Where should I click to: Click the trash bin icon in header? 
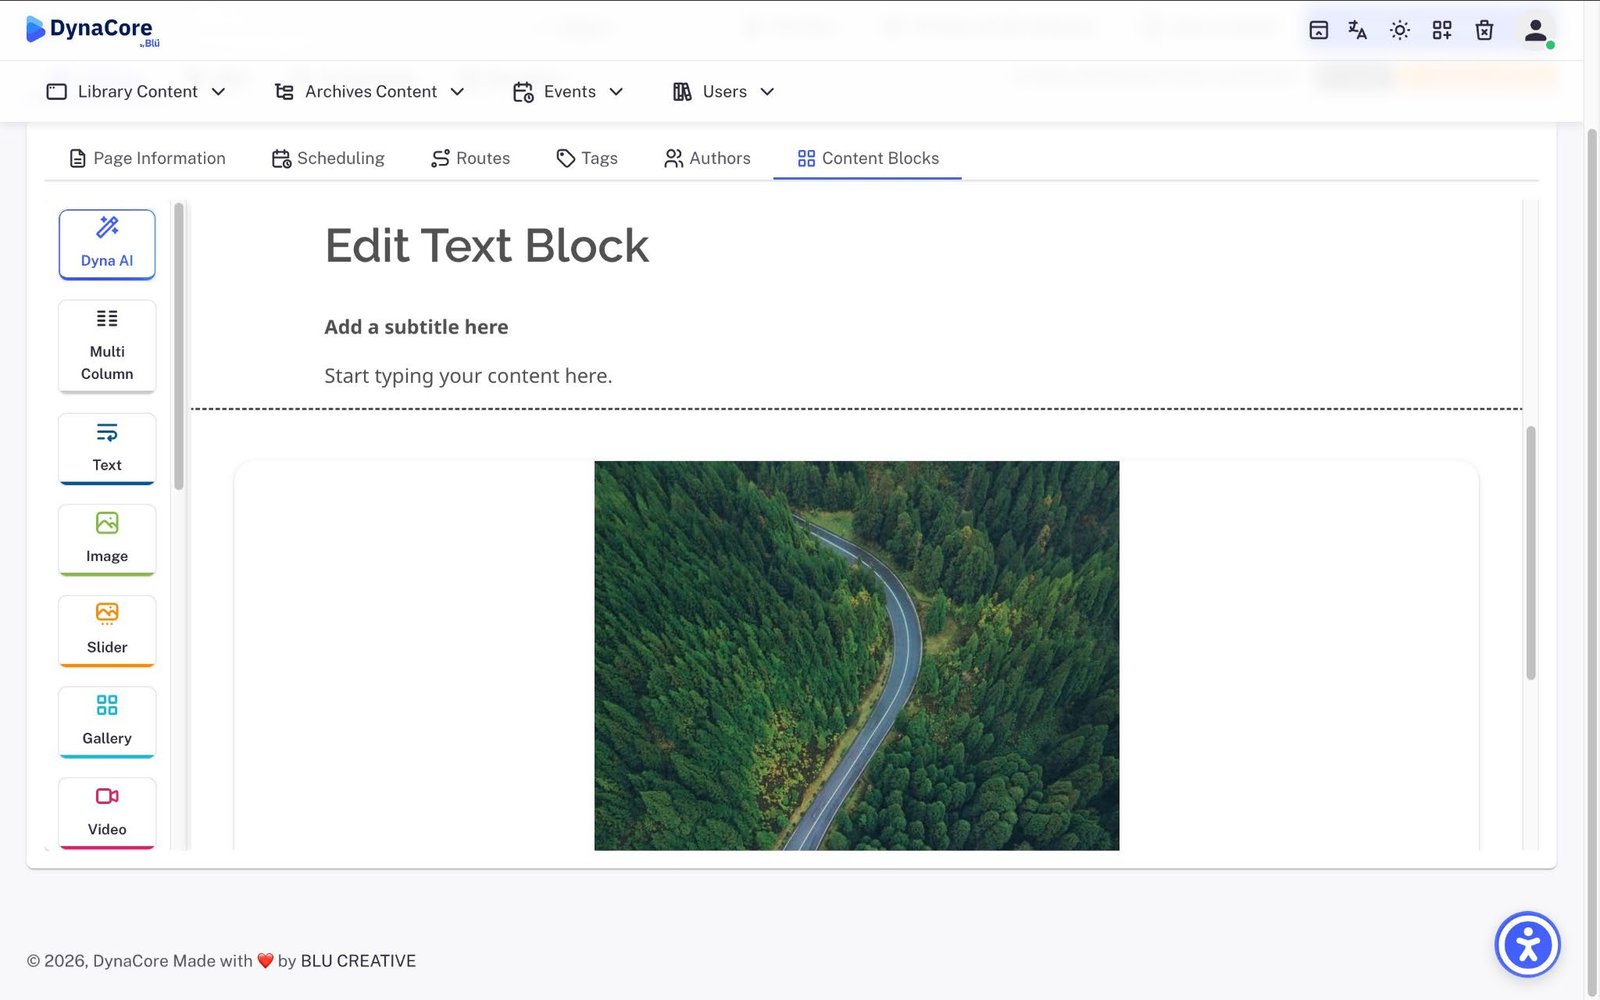pos(1484,30)
